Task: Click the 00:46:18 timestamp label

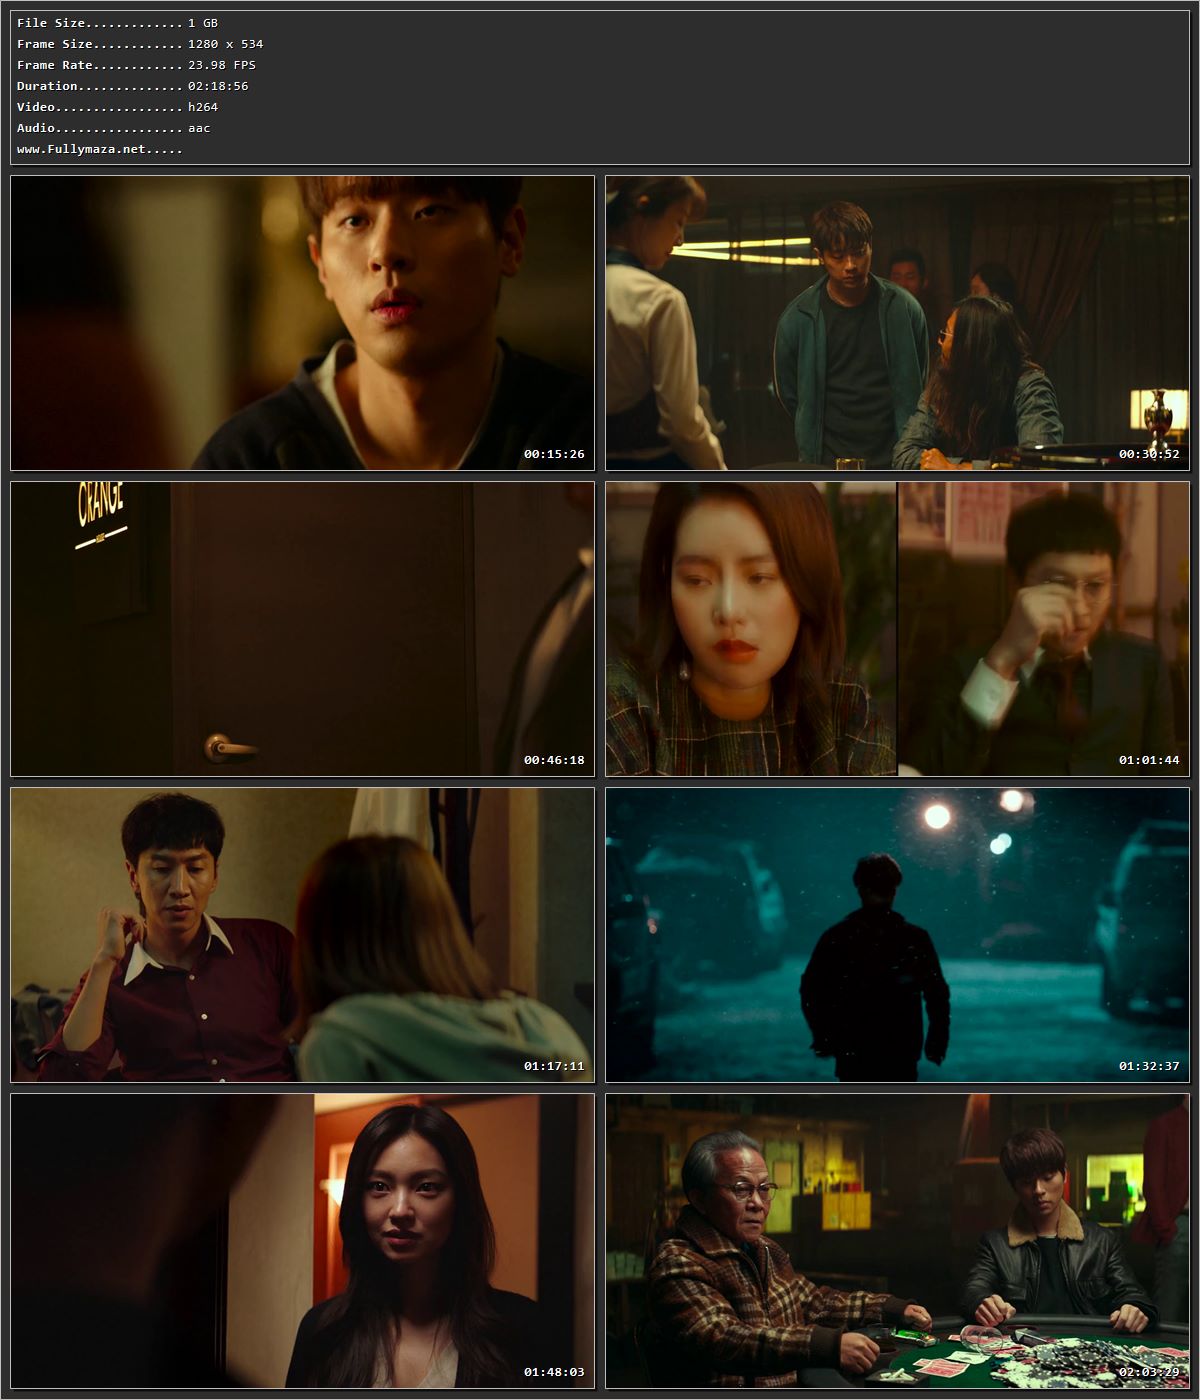Action: click(x=554, y=760)
